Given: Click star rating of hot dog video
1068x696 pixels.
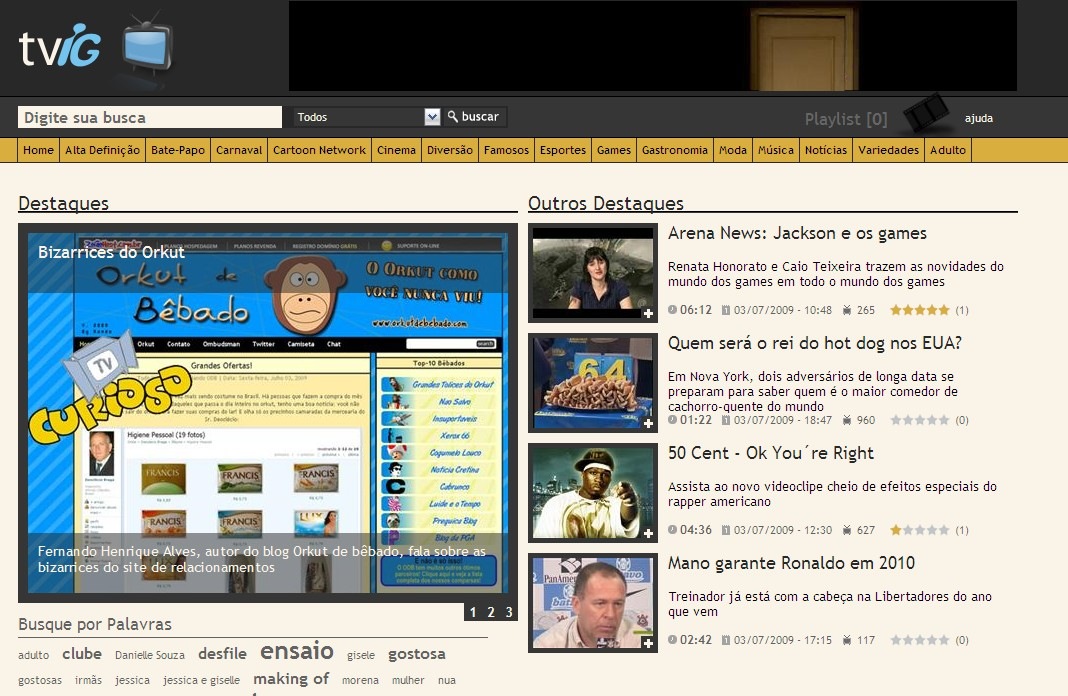Looking at the screenshot, I should (920, 420).
